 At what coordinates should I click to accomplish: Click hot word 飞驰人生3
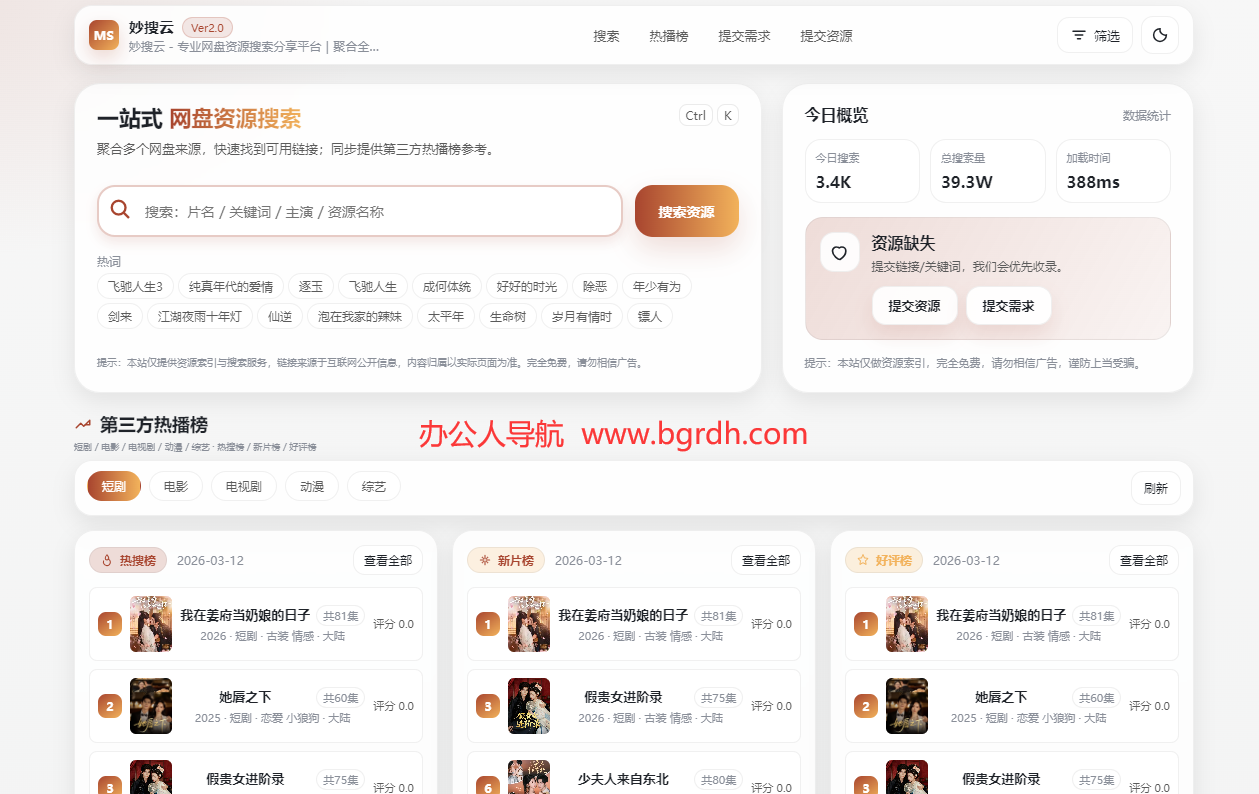point(135,287)
